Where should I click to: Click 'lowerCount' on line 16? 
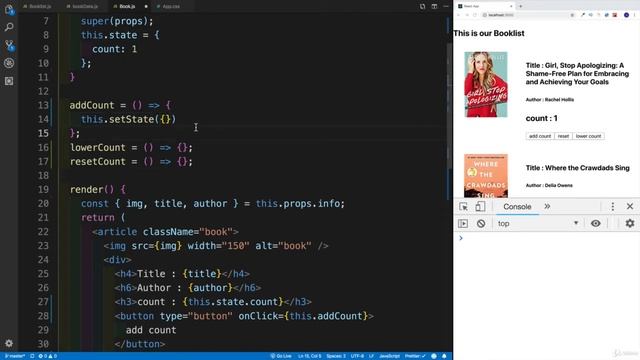(x=98, y=147)
